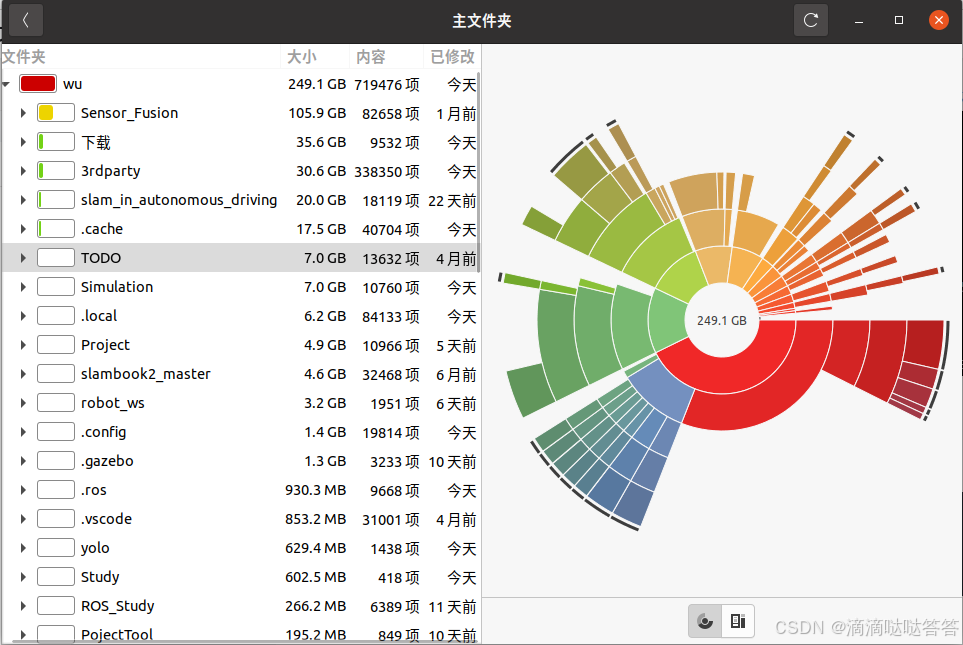Viewport: 963px width, 645px height.
Task: Expand the slambook2_master folder
Action: [23, 374]
